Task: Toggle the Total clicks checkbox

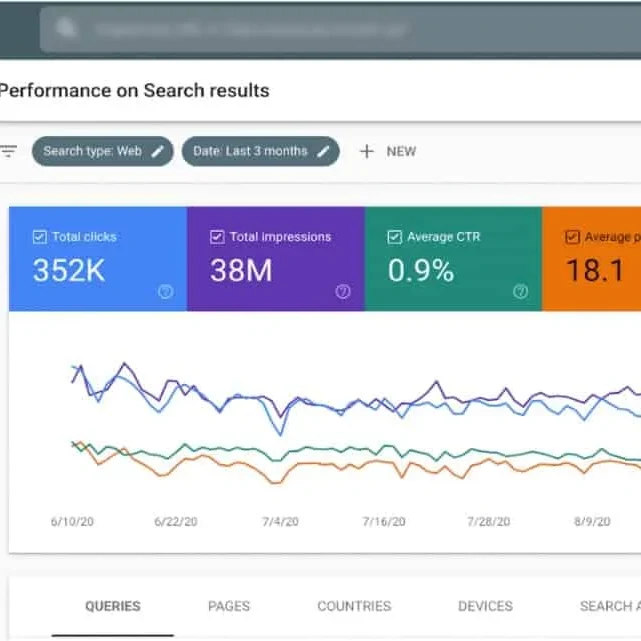Action: click(40, 237)
